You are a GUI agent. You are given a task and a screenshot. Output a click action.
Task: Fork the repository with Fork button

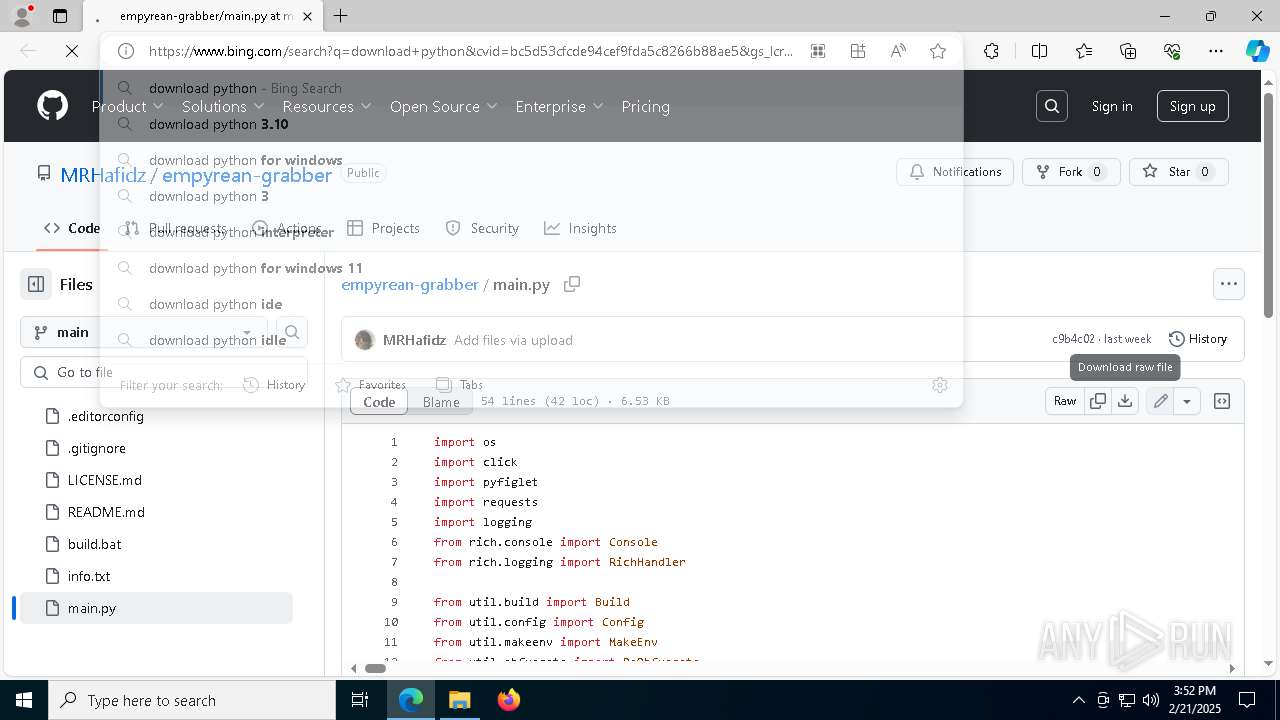(1071, 172)
